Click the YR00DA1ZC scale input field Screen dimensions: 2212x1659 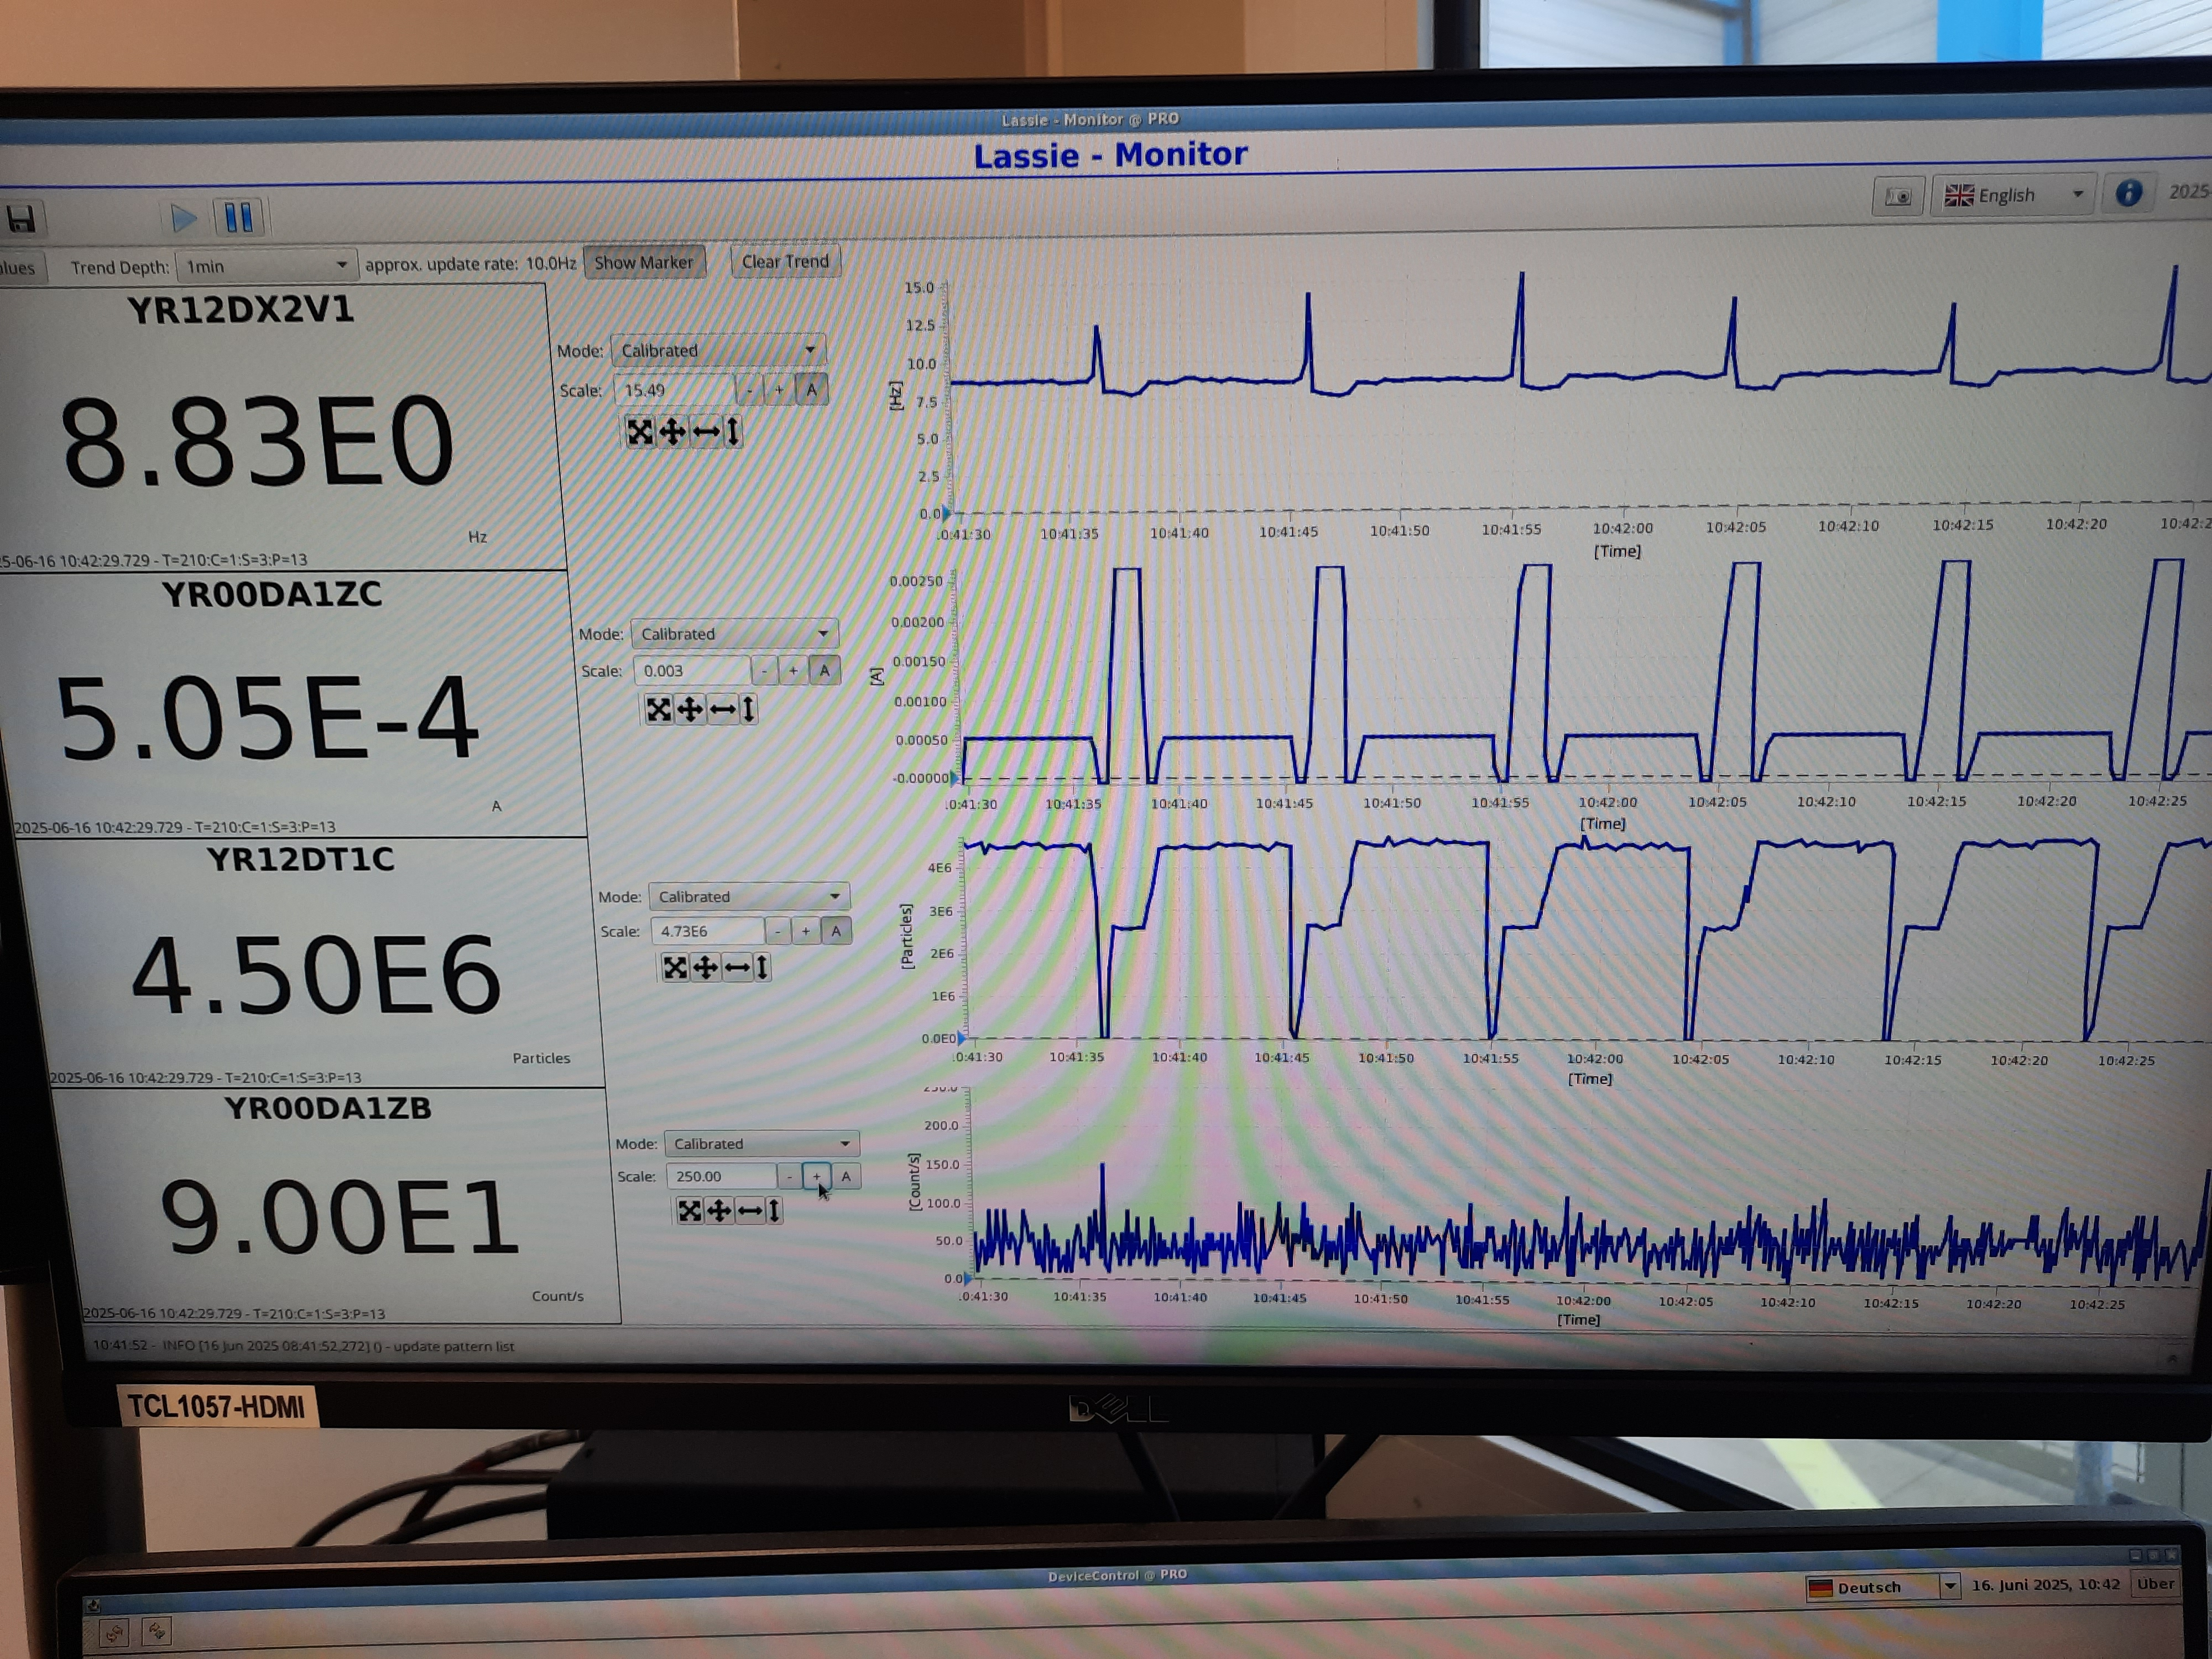692,670
